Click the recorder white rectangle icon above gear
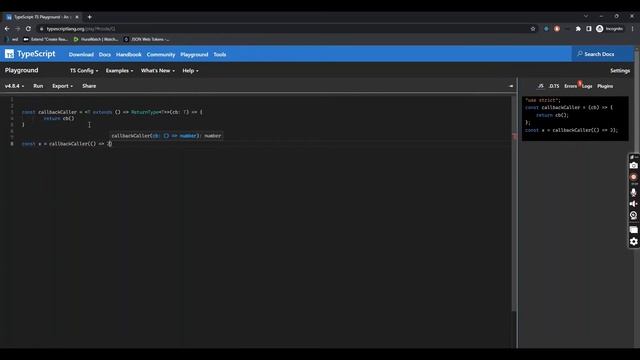Screen dimensions: 640x360 click(633, 230)
